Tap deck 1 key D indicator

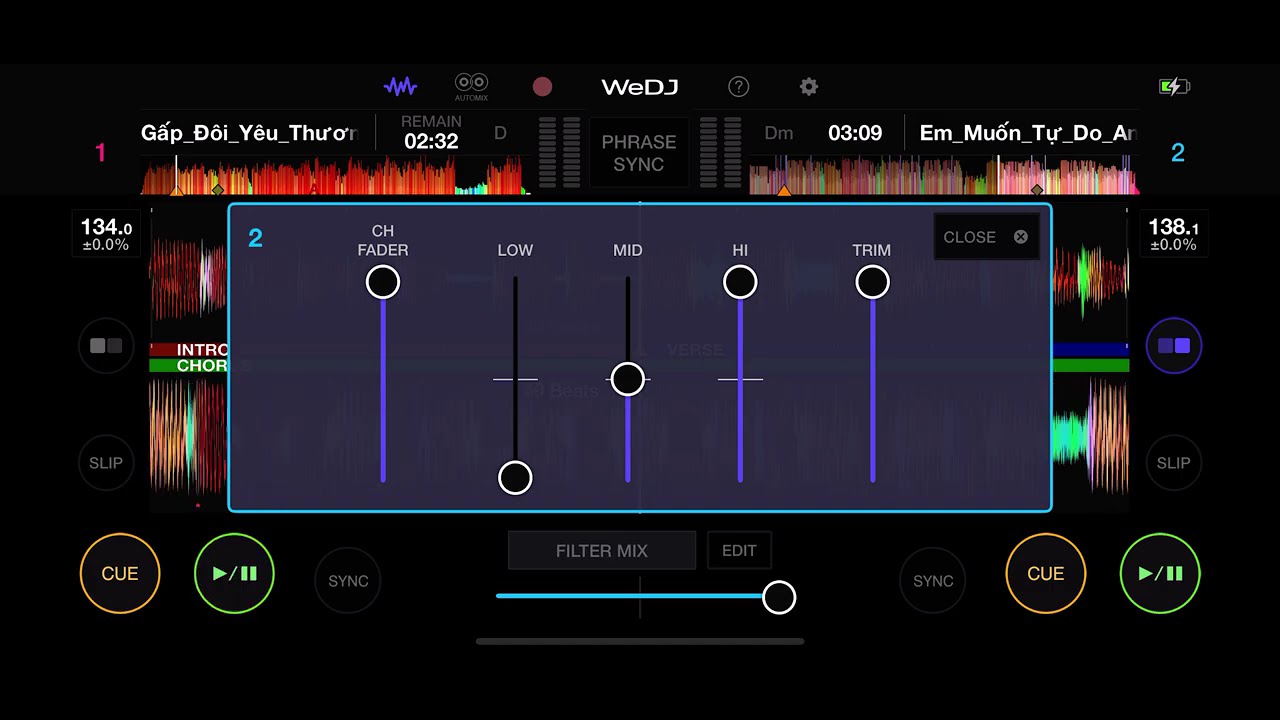tap(501, 133)
